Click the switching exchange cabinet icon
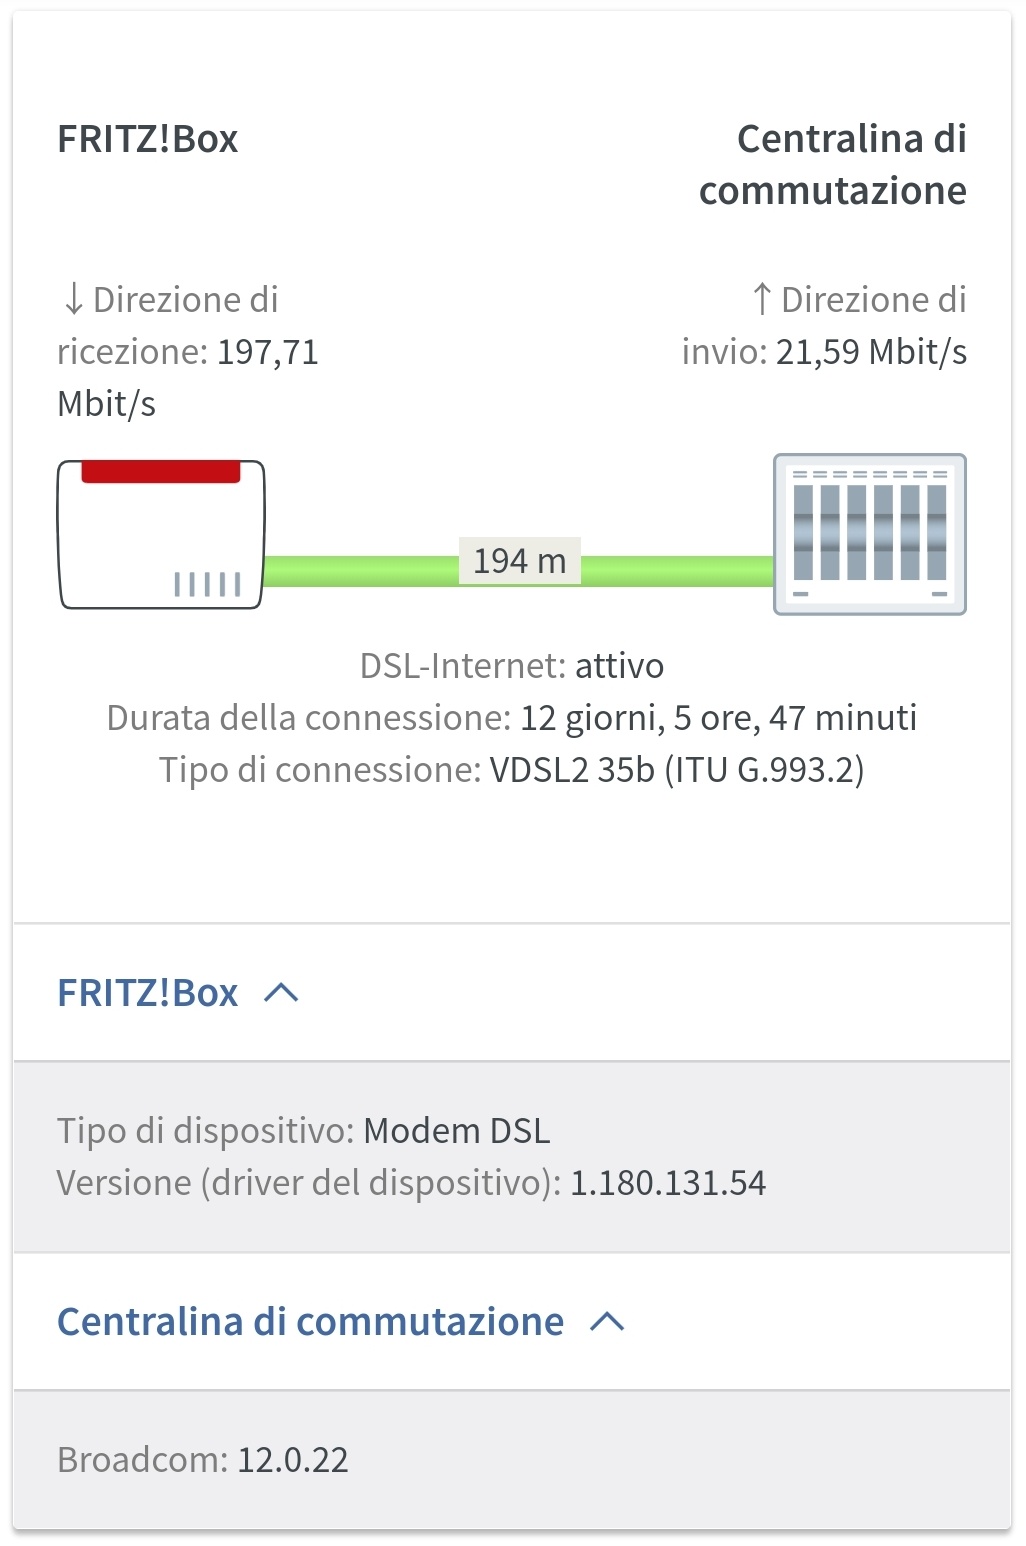Viewport: 1026px width, 1546px height. tap(870, 534)
